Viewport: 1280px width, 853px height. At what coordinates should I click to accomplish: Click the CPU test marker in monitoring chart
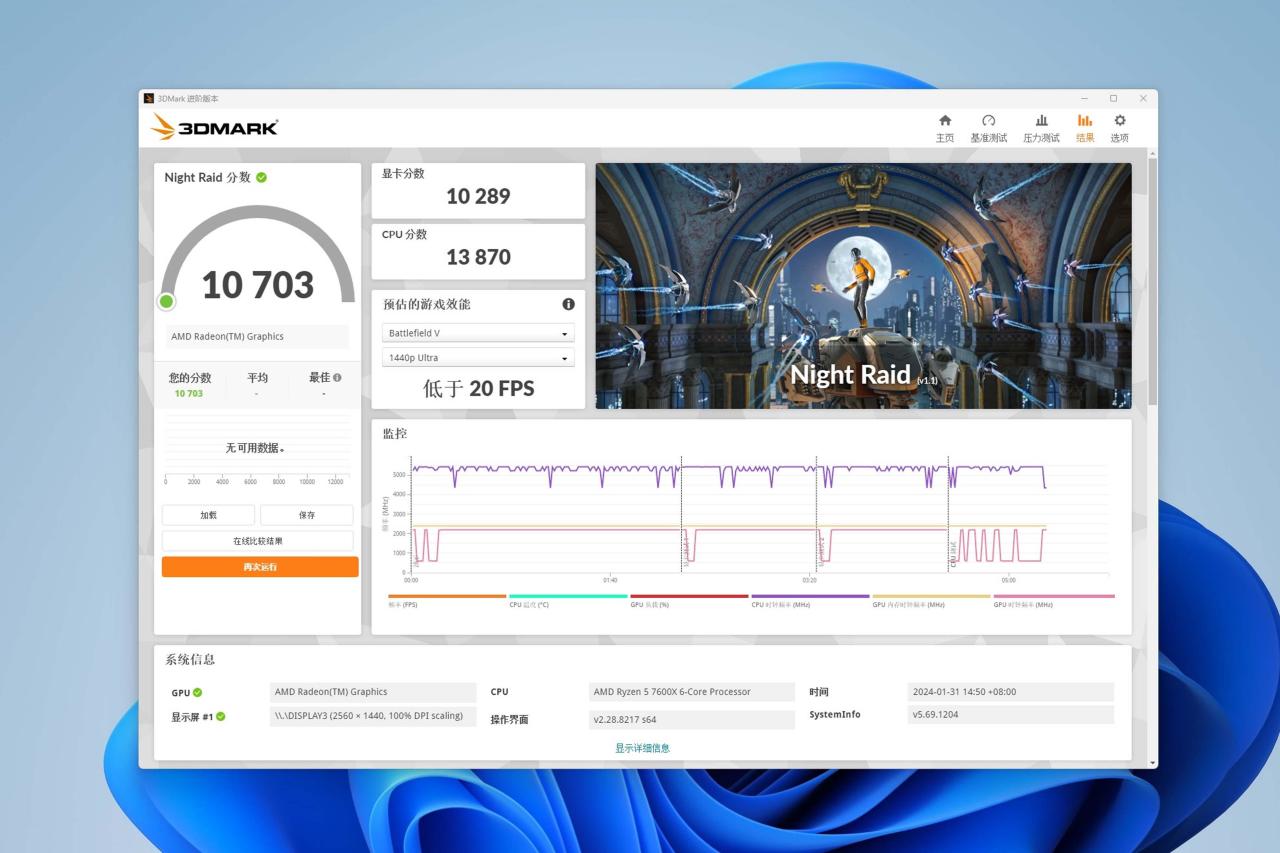tap(953, 553)
